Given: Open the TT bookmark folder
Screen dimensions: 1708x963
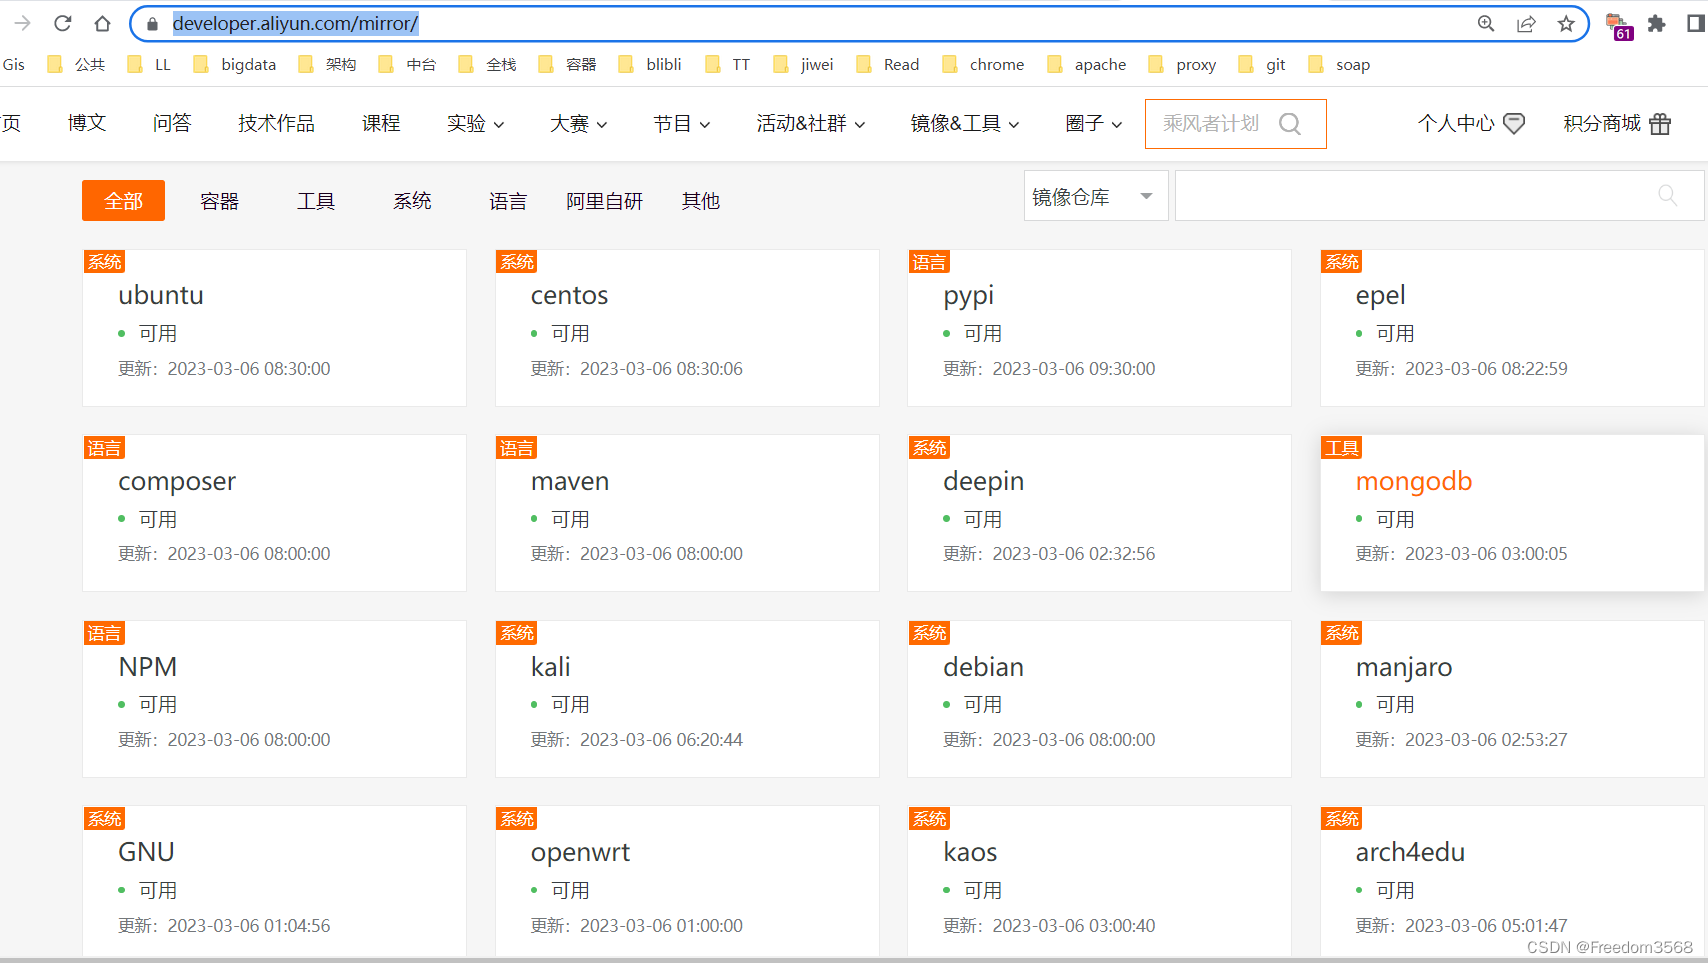Looking at the screenshot, I should 728,64.
